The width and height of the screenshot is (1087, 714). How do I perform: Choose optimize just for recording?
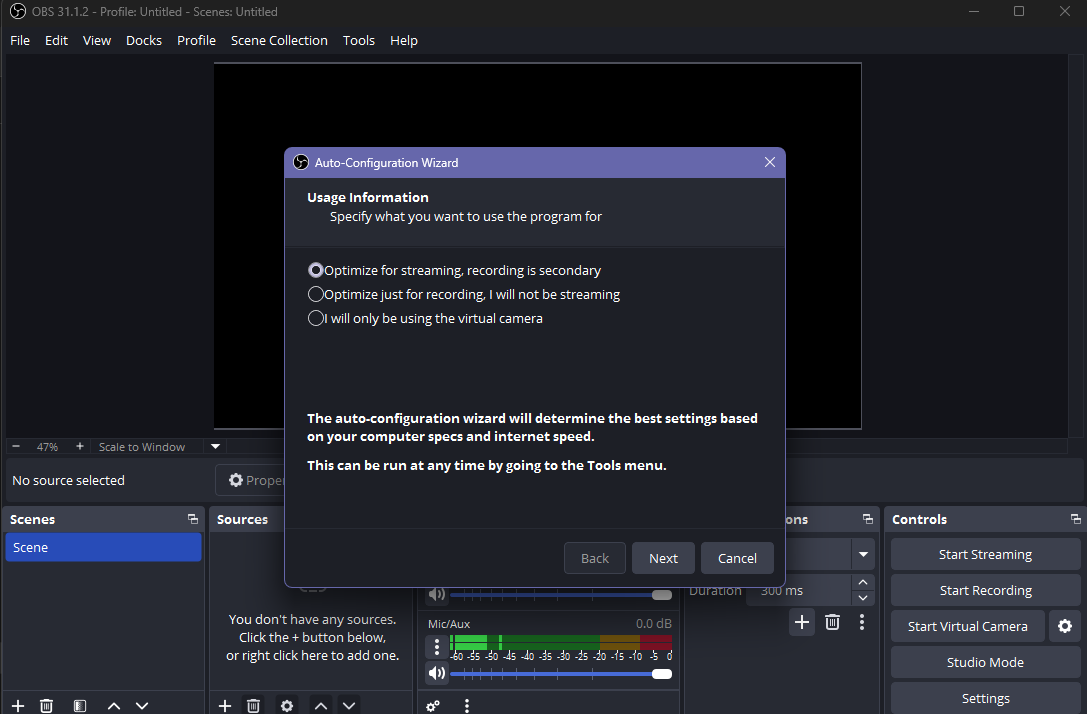pos(316,293)
